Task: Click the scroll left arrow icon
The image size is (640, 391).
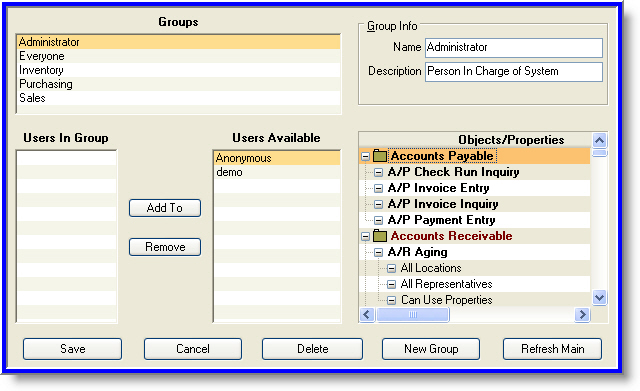Action: (x=367, y=315)
